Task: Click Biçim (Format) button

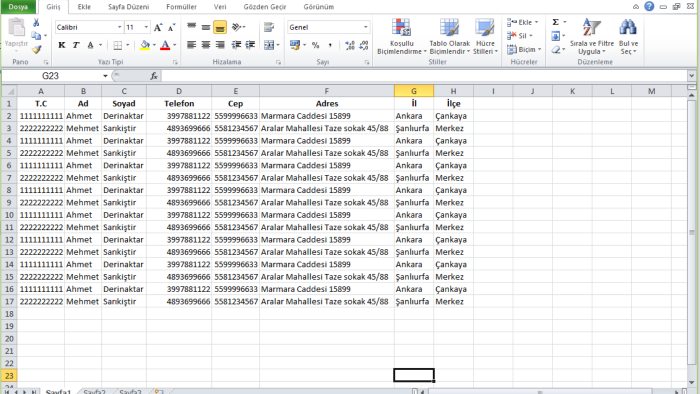Action: (x=524, y=50)
